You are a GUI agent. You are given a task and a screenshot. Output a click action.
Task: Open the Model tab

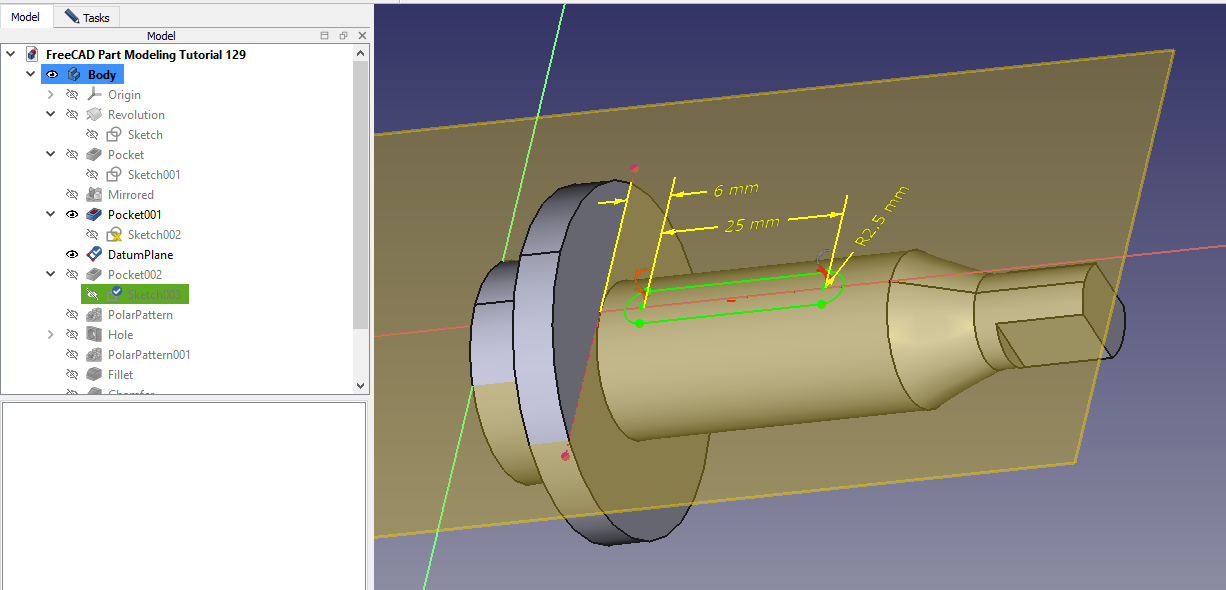[x=25, y=17]
